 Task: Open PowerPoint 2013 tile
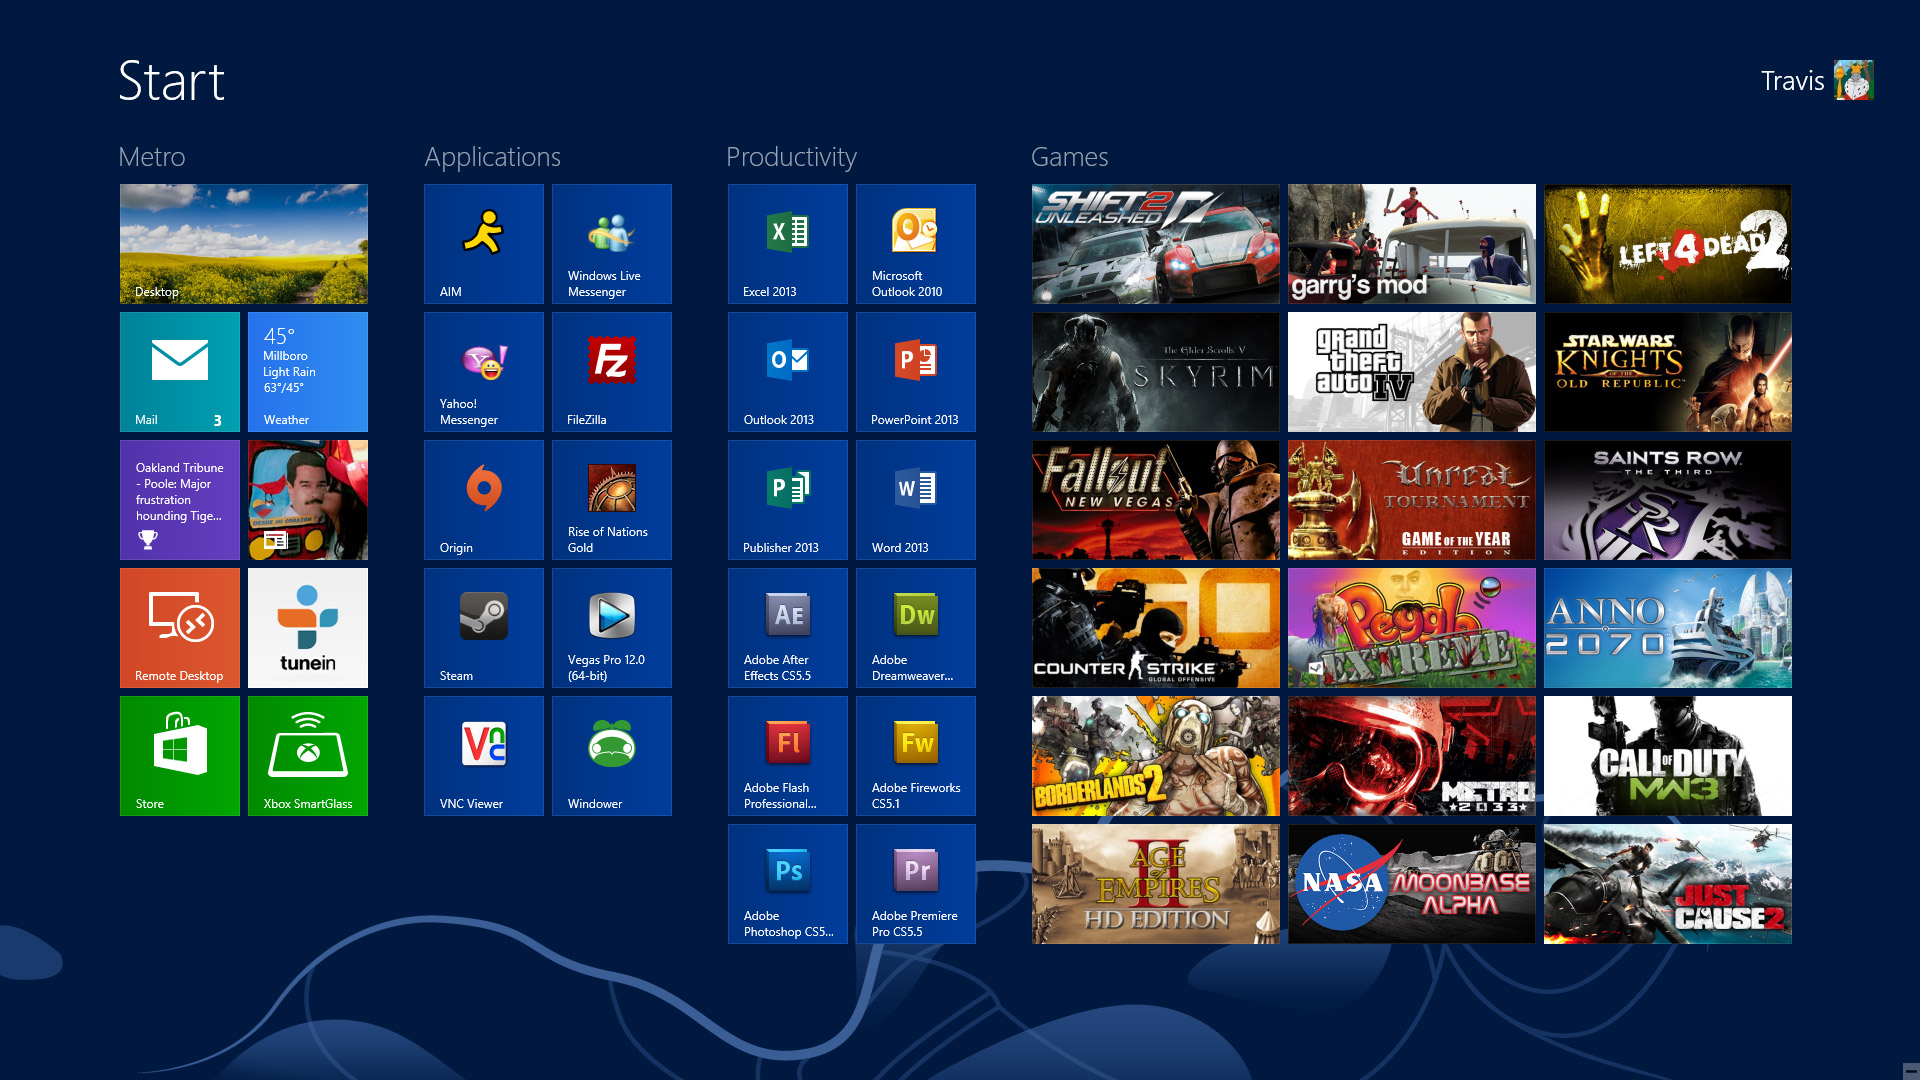click(x=916, y=372)
